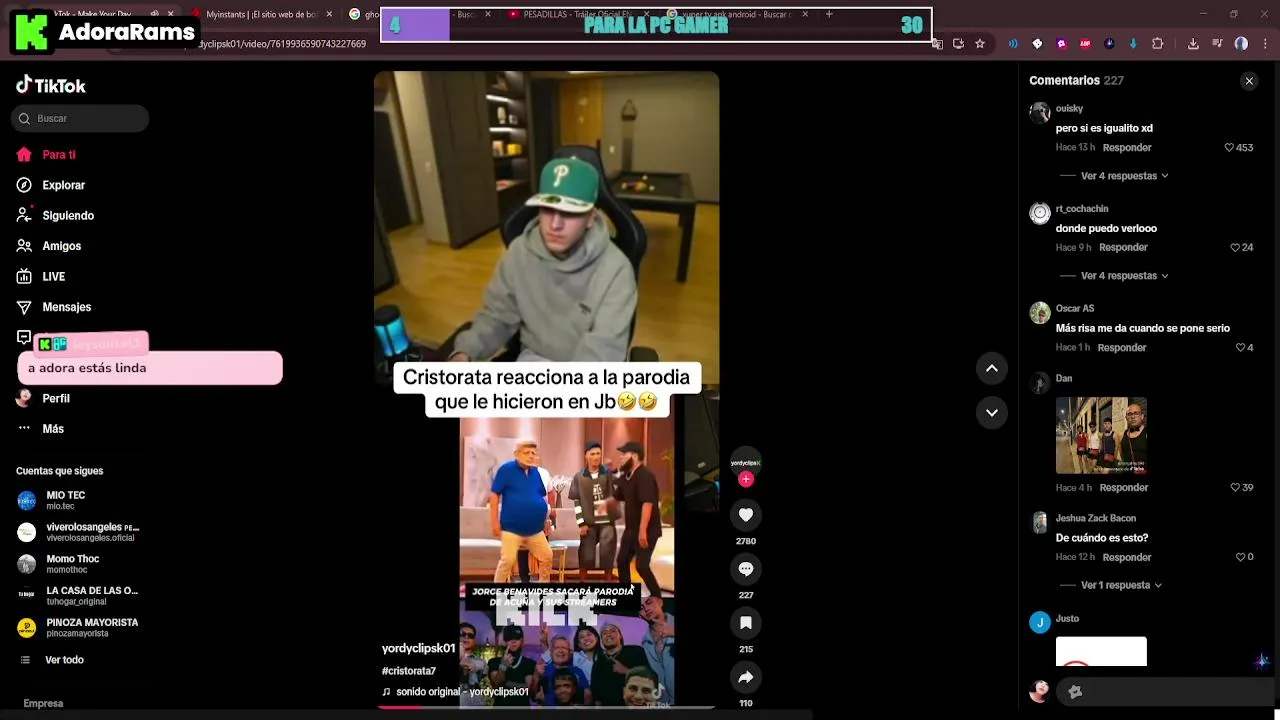The image size is (1280, 720).
Task: Open the image in Dan's comment
Action: (x=1101, y=435)
